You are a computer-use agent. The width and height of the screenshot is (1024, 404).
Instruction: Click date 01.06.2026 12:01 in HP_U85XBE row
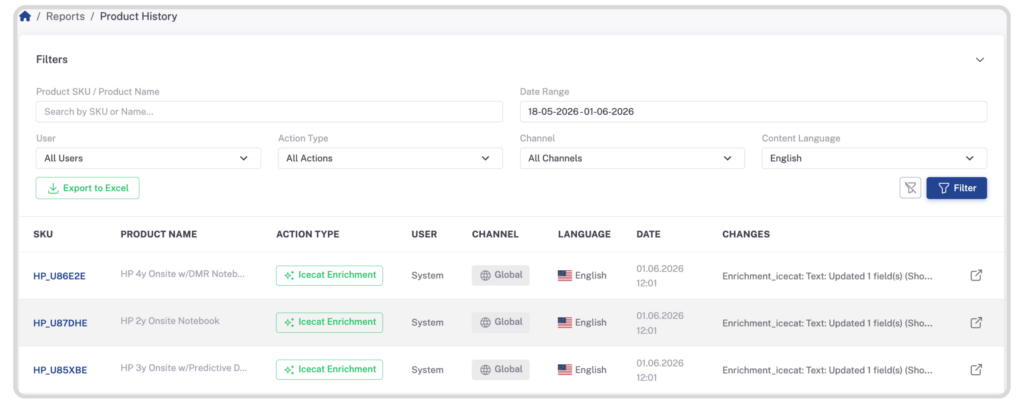tap(660, 370)
